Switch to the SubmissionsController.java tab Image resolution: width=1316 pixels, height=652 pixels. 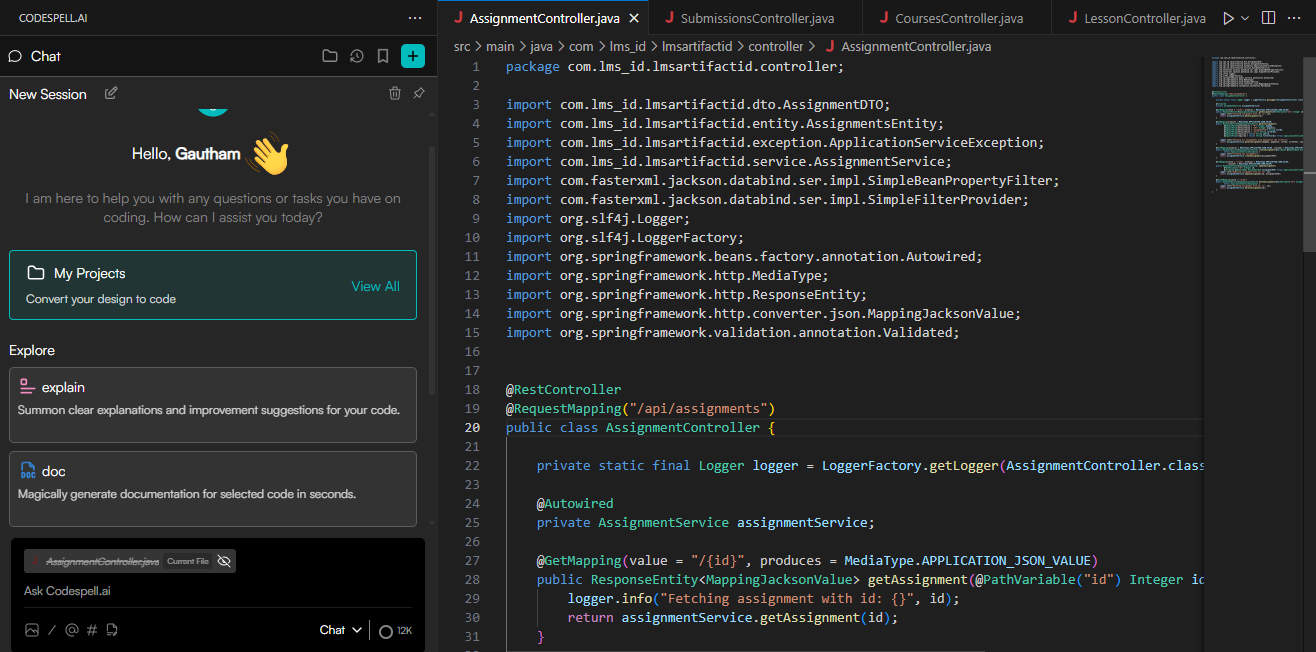[x=756, y=18]
